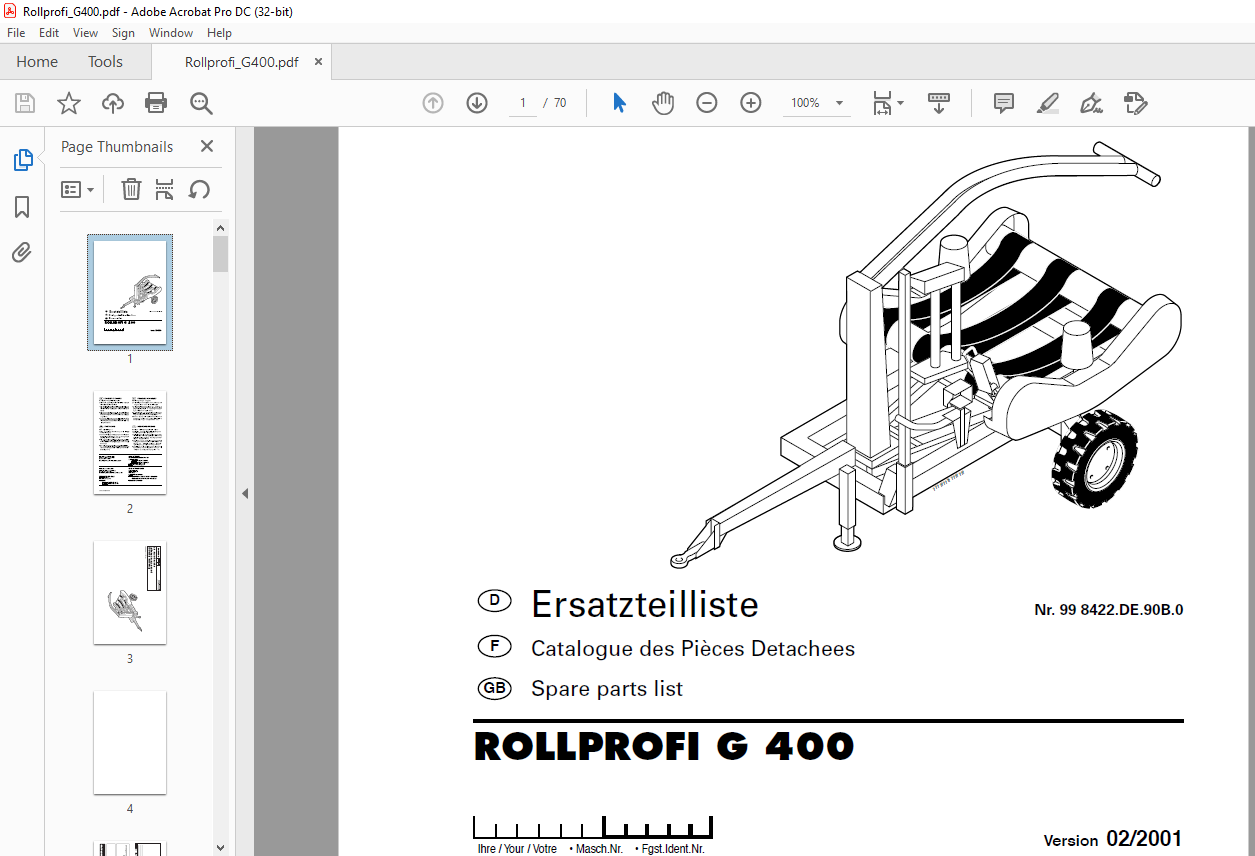Open the Edit menu

point(49,33)
